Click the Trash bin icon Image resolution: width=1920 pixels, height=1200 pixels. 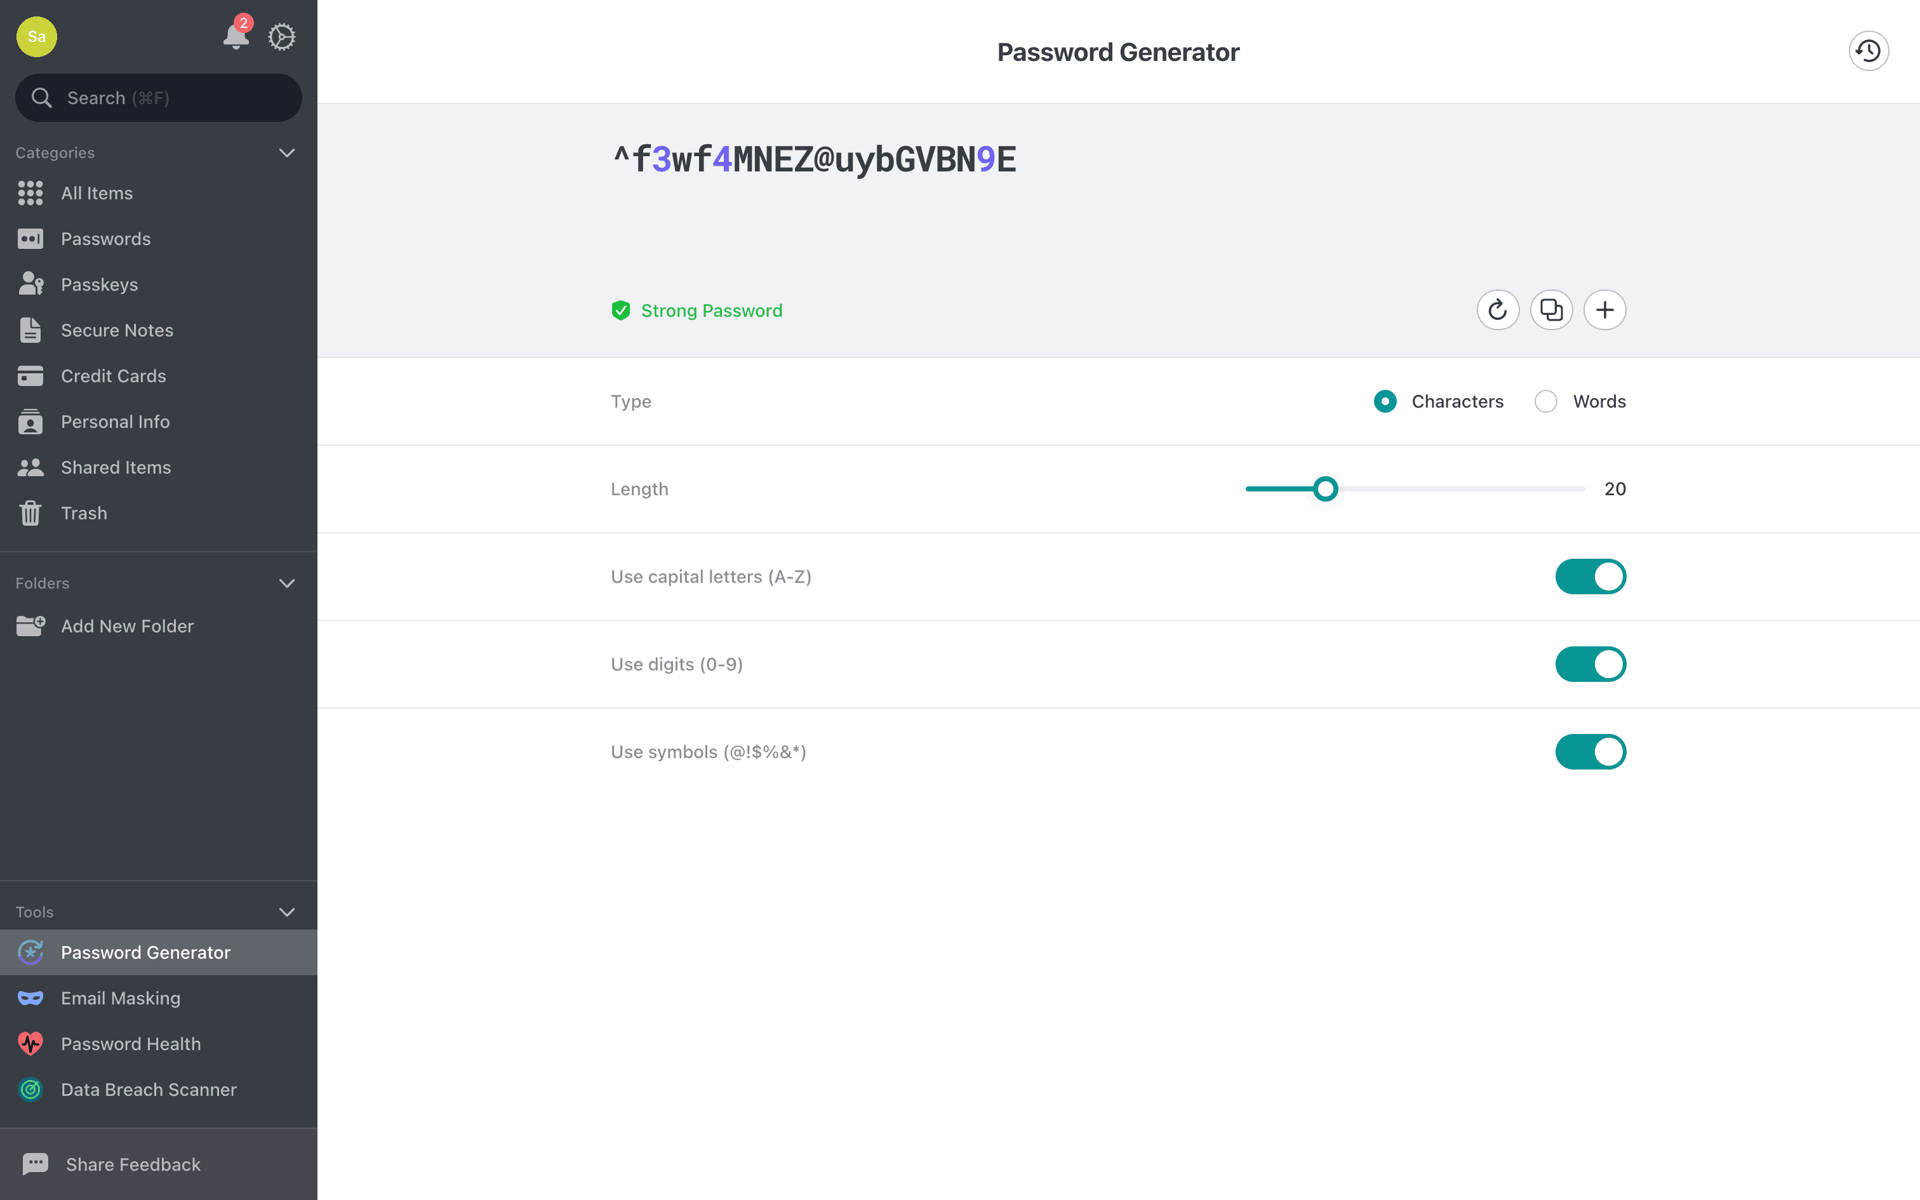pos(30,513)
